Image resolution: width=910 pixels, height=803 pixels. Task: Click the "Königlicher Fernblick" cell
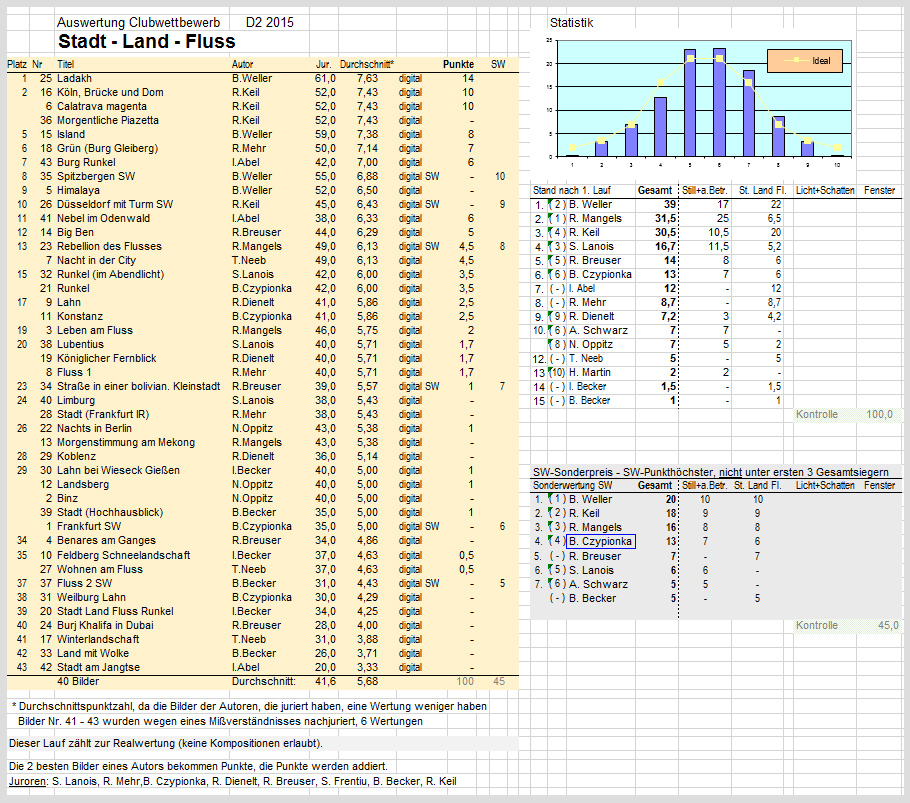(107, 358)
